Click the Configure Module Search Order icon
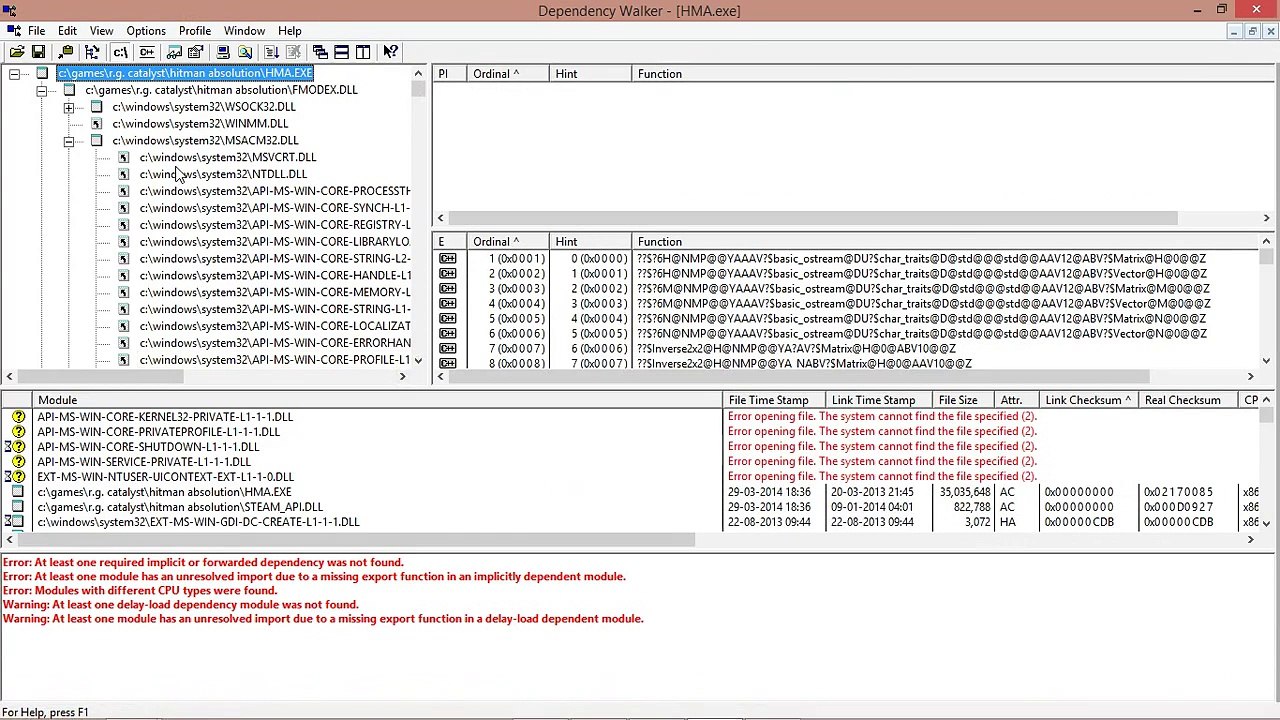 [245, 52]
